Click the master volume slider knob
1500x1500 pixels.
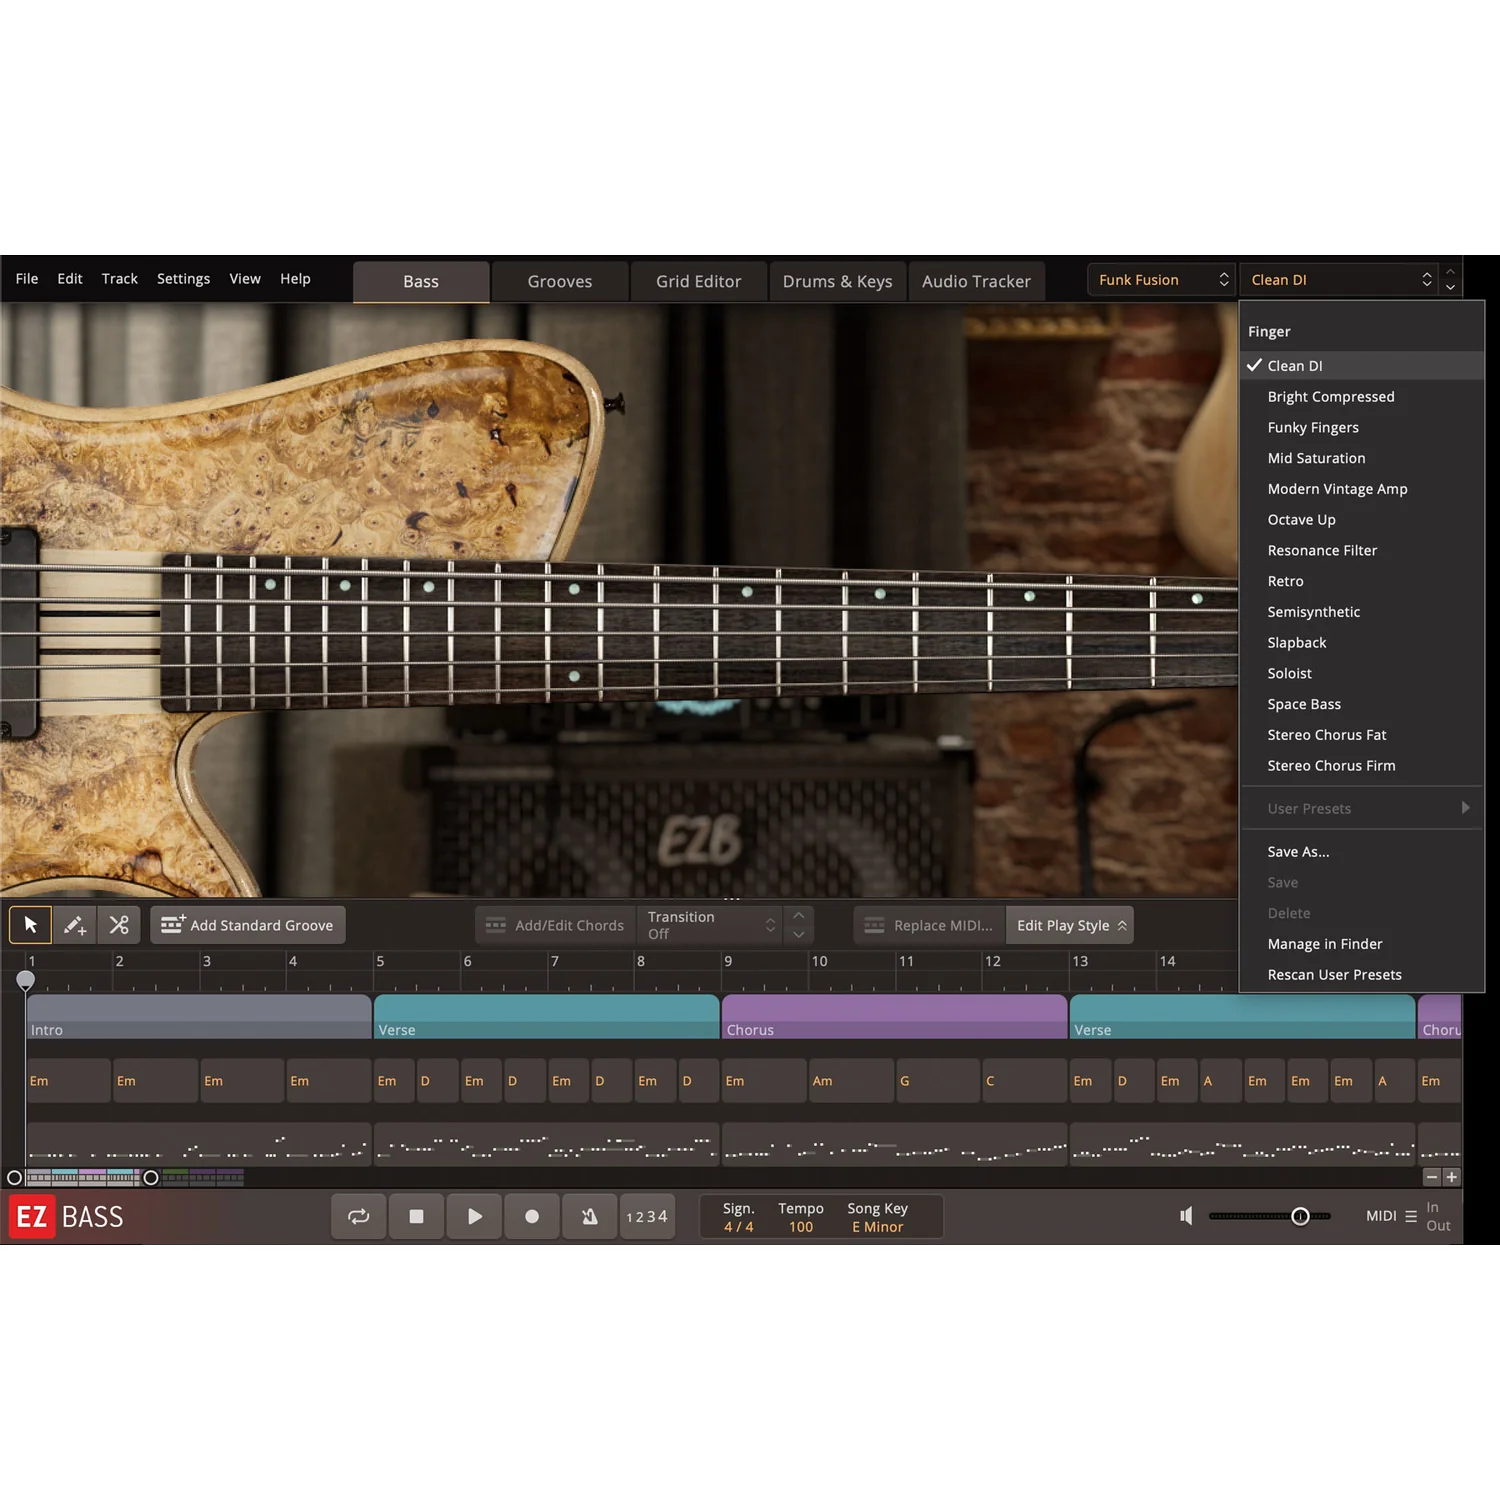pos(1300,1216)
